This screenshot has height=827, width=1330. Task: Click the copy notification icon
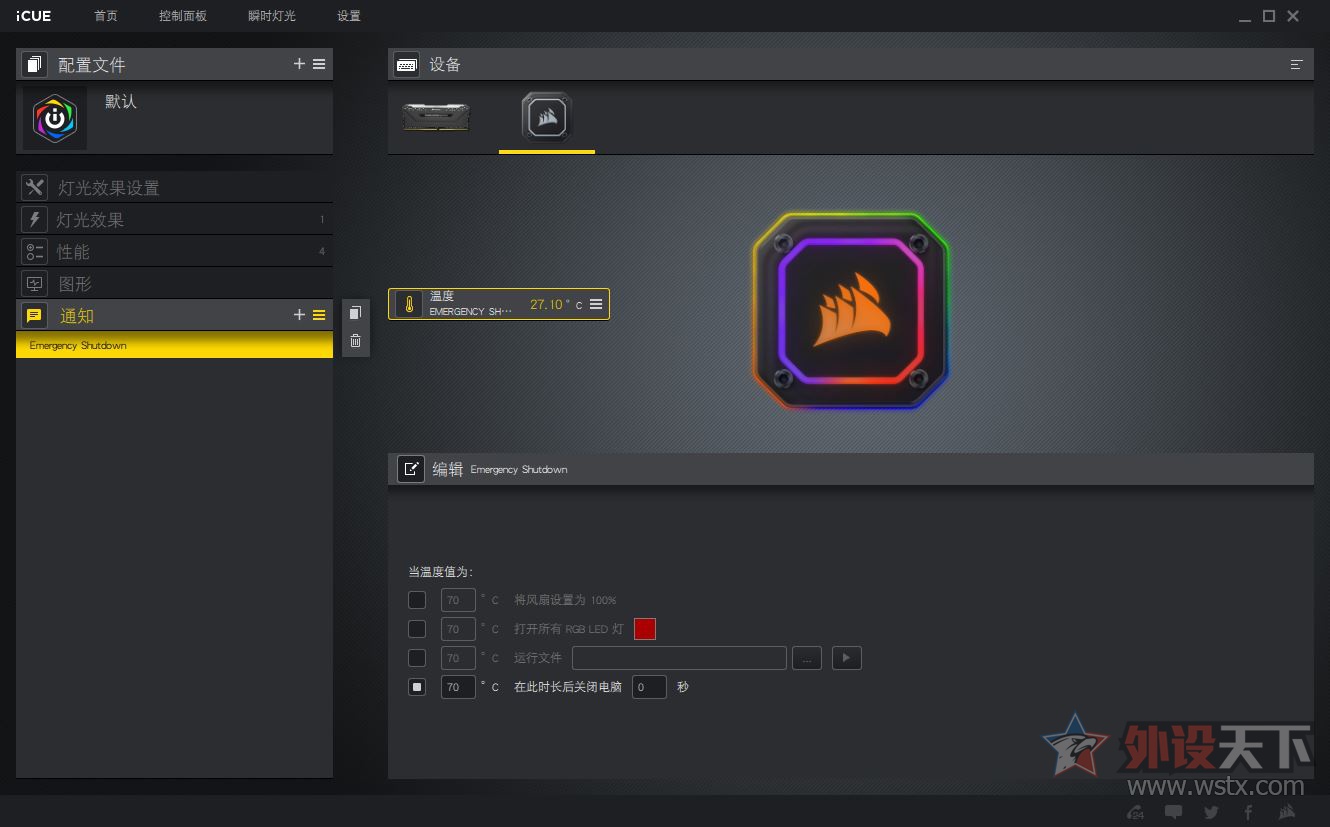click(x=355, y=313)
